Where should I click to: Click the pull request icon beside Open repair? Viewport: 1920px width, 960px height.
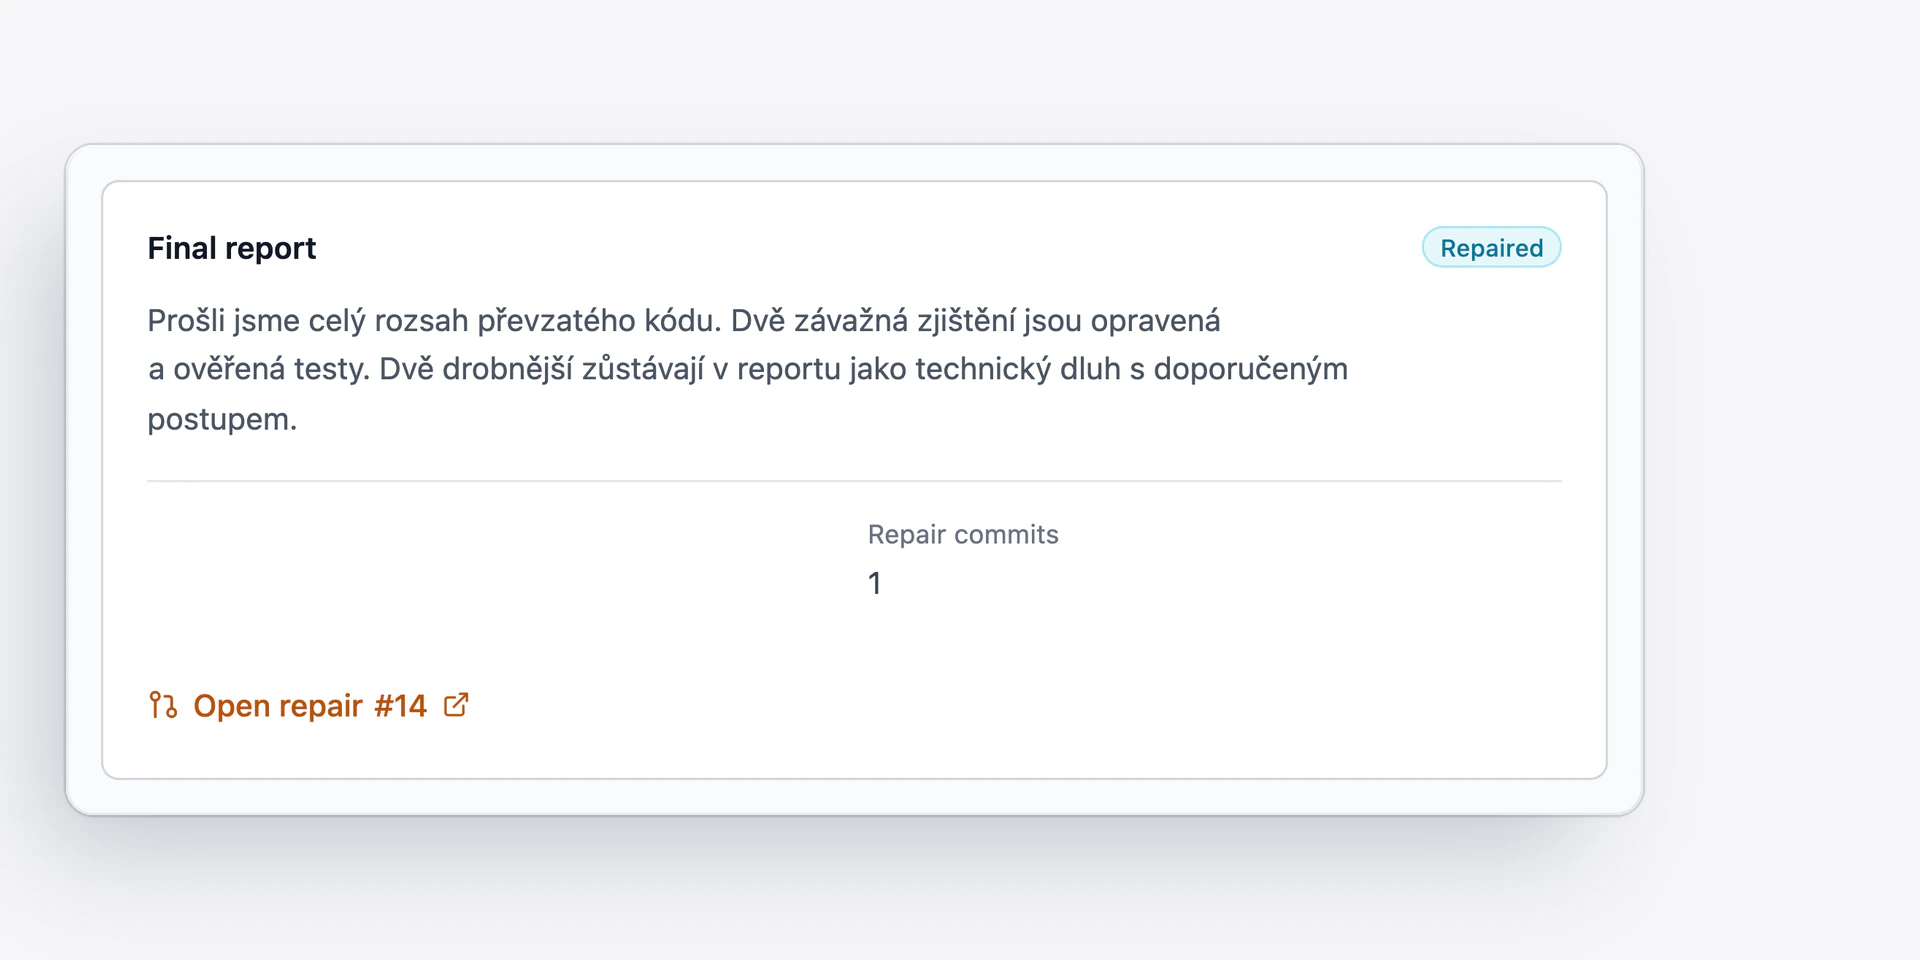(x=163, y=706)
